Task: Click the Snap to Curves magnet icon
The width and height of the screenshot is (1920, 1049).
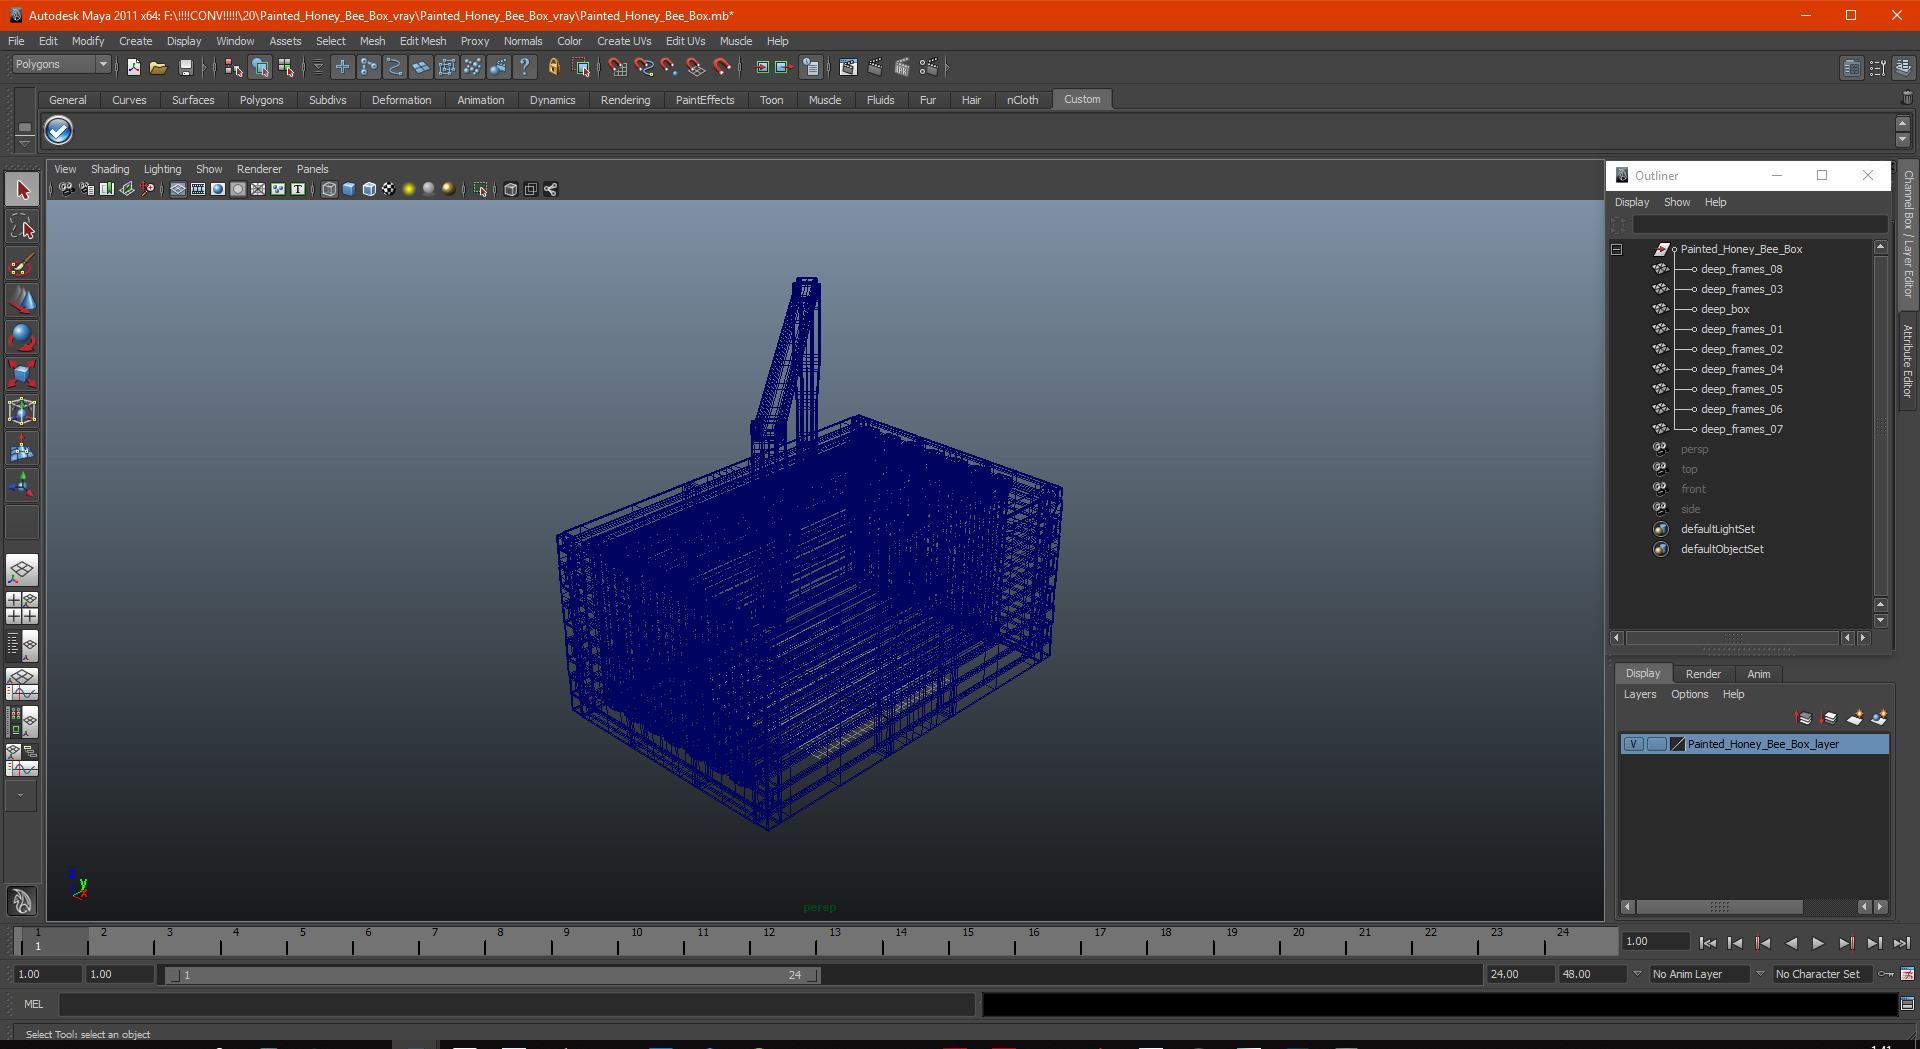Action: [643, 67]
